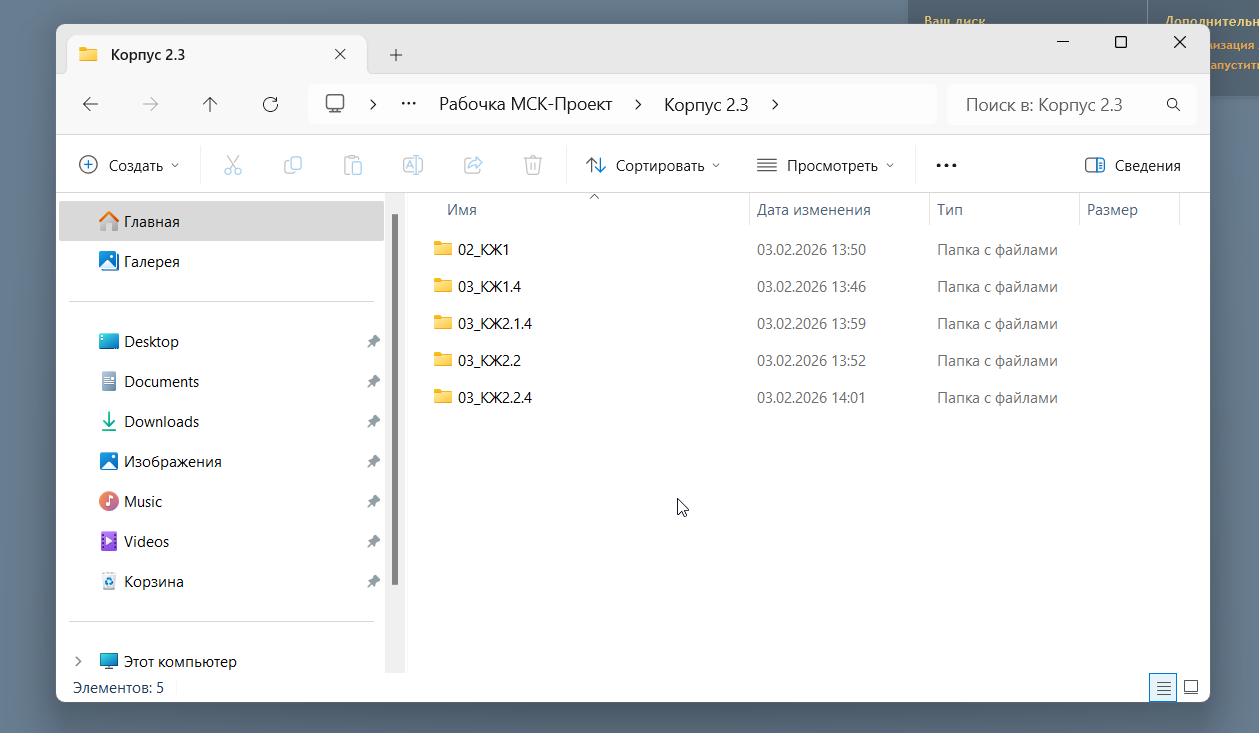Screen dimensions: 1259x733
Task: Click the Copy icon in toolbar
Action: pyautogui.click(x=293, y=165)
